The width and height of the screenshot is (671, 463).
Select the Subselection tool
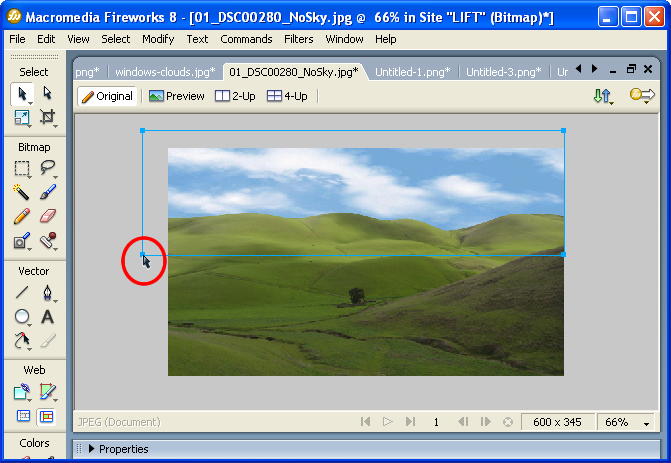coord(47,93)
